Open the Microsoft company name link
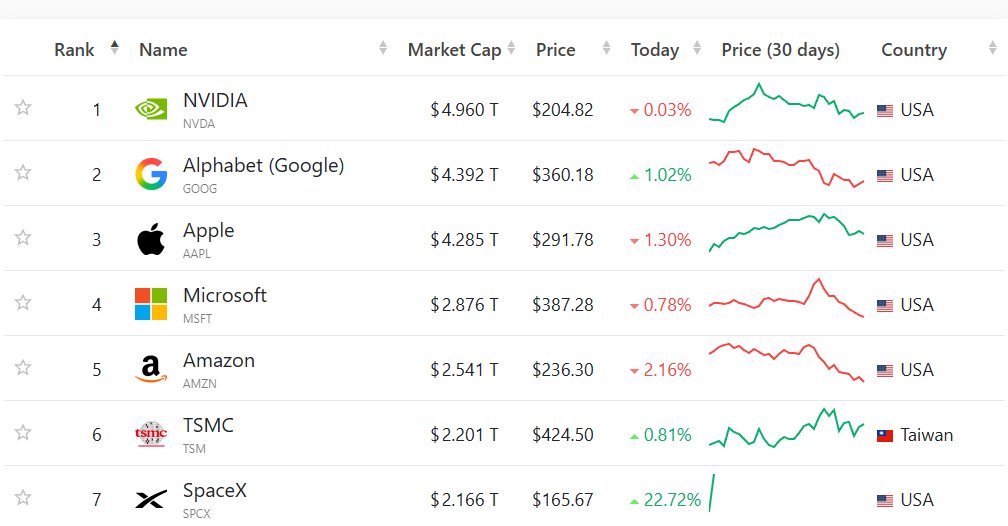Image resolution: width=1008 pixels, height=526 pixels. pyautogui.click(x=225, y=295)
